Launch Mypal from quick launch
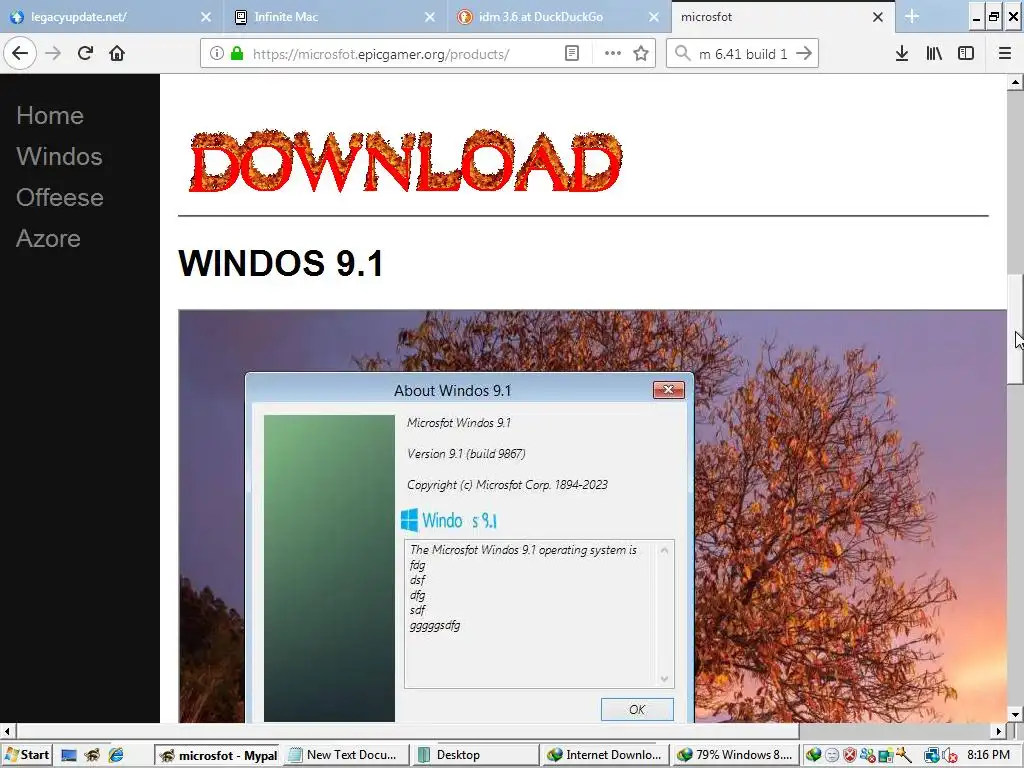 point(92,755)
